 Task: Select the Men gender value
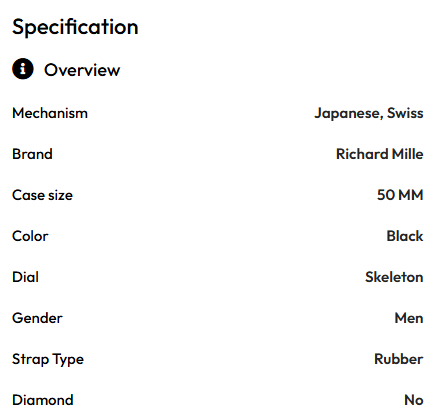tap(409, 318)
